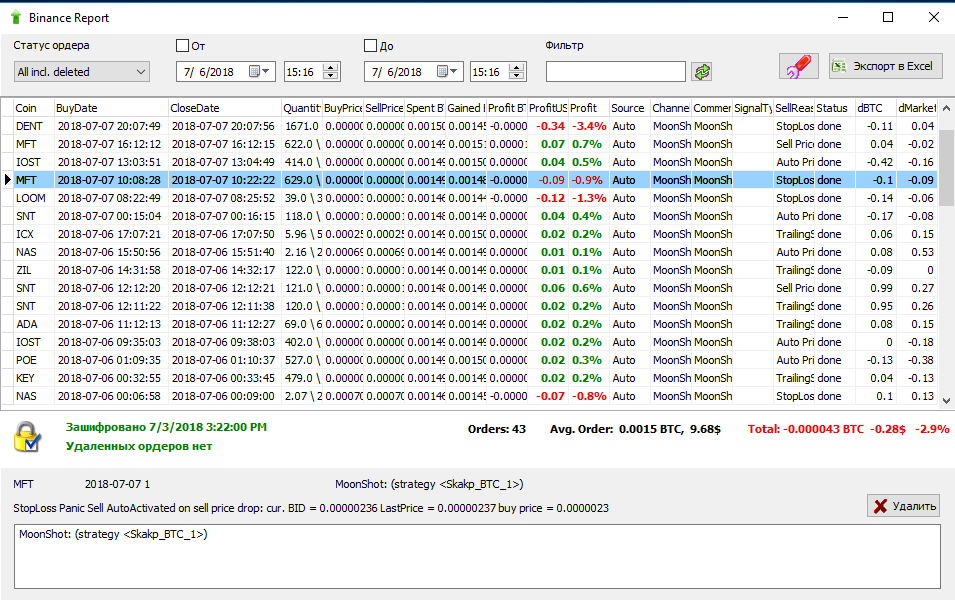Screen dimensions: 955x600
Task: Click the 0.6% profit cell in SNT row
Action: click(588, 288)
